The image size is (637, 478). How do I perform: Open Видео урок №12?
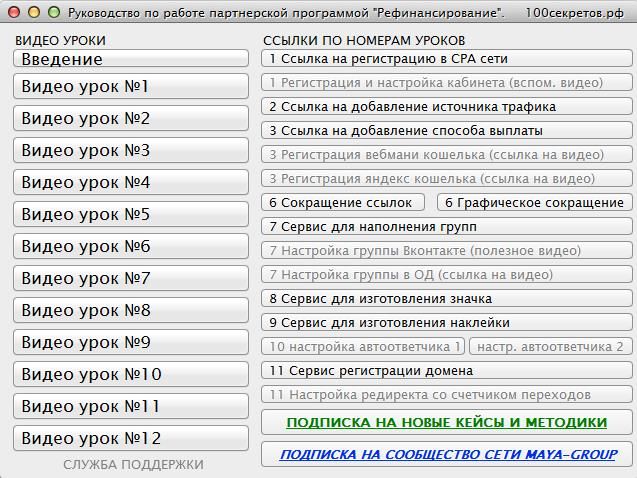pyautogui.click(x=131, y=439)
